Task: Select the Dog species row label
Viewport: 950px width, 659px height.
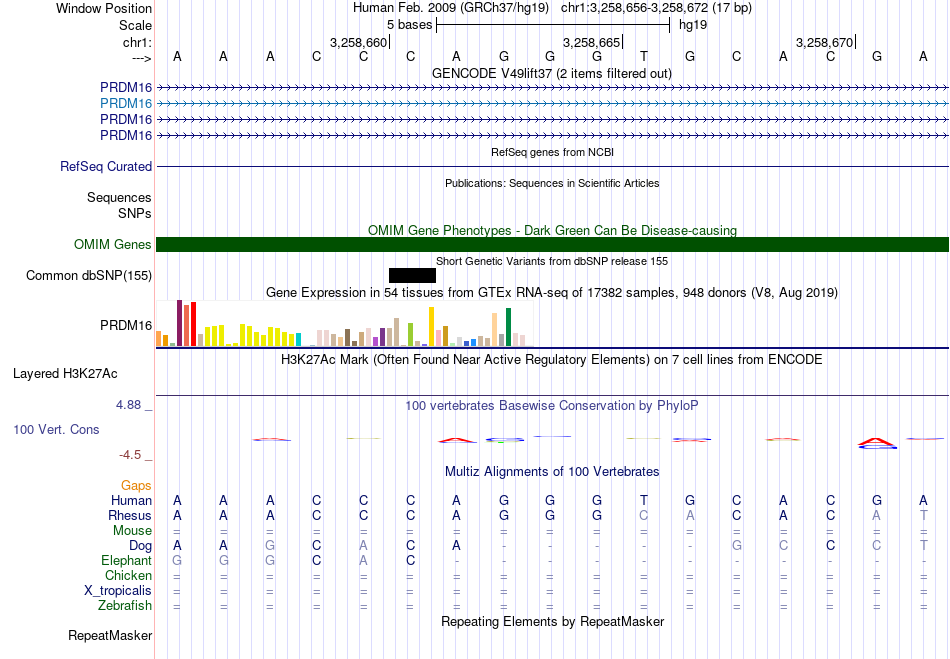Action: tap(141, 546)
